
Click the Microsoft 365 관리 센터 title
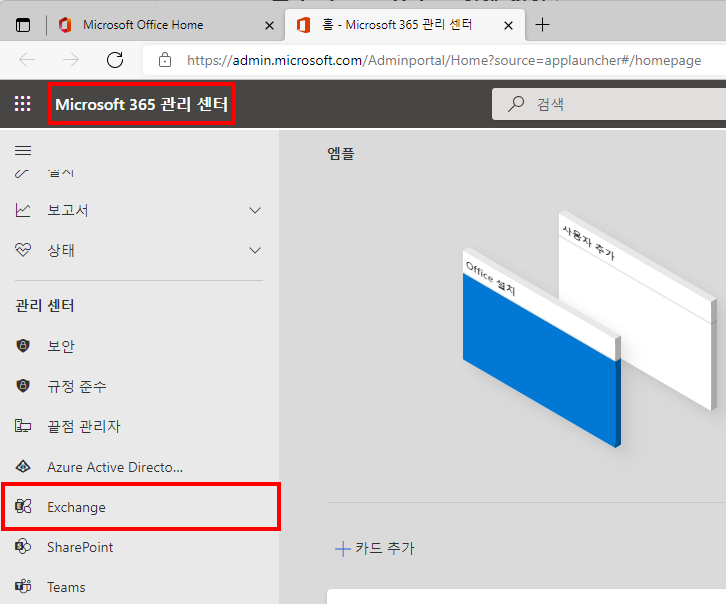point(142,104)
